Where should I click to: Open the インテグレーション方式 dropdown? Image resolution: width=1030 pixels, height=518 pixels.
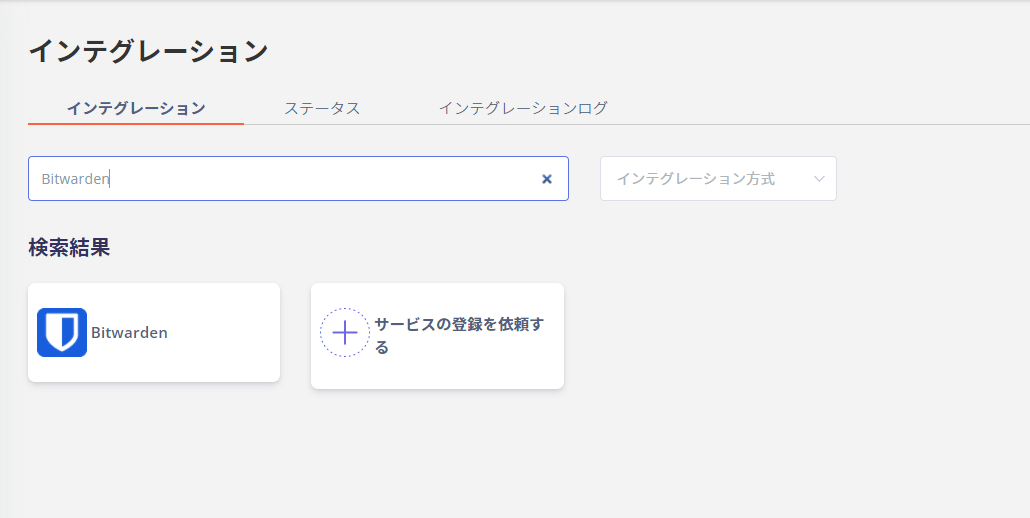718,179
